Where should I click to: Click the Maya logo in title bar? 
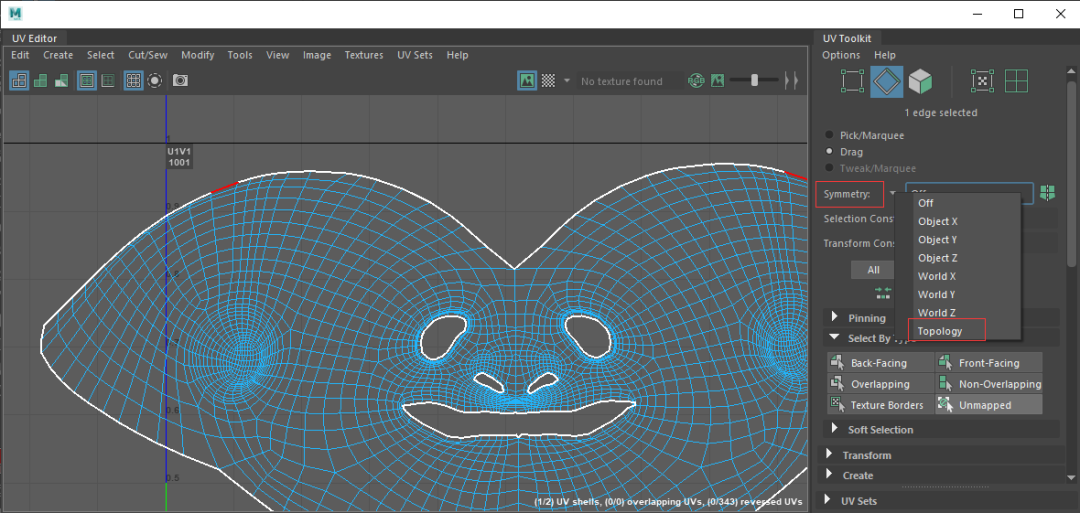pyautogui.click(x=16, y=13)
